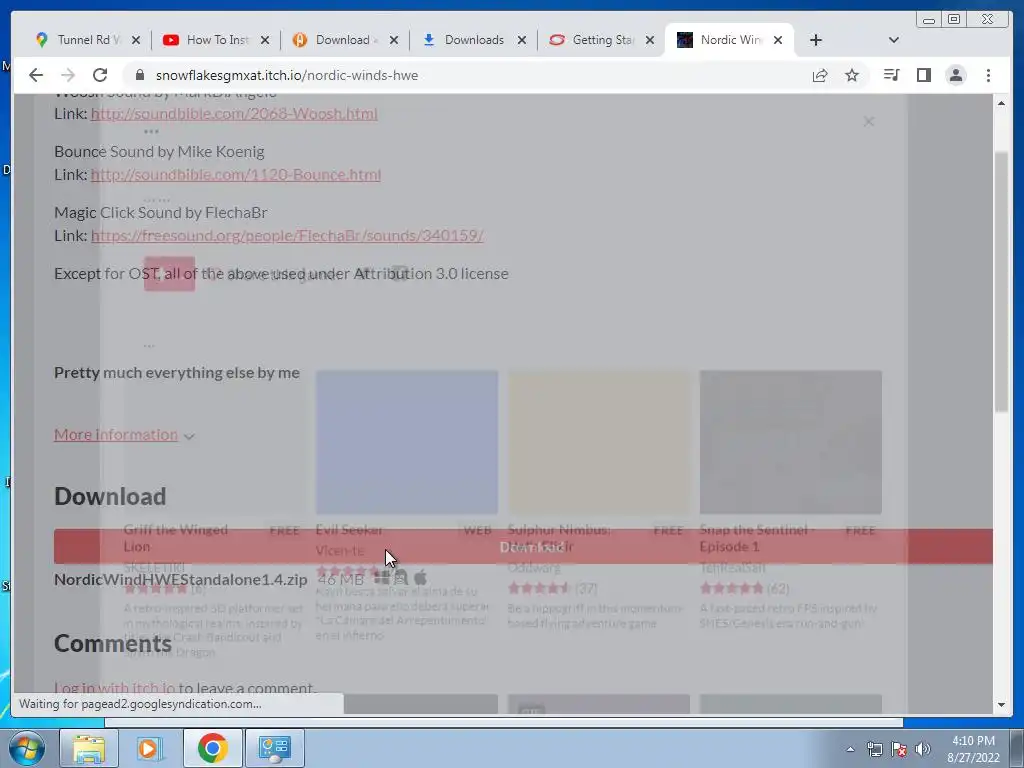Image resolution: width=1024 pixels, height=768 pixels.
Task: Click the Windows platform icon beside 46 MB
Action: point(382,577)
